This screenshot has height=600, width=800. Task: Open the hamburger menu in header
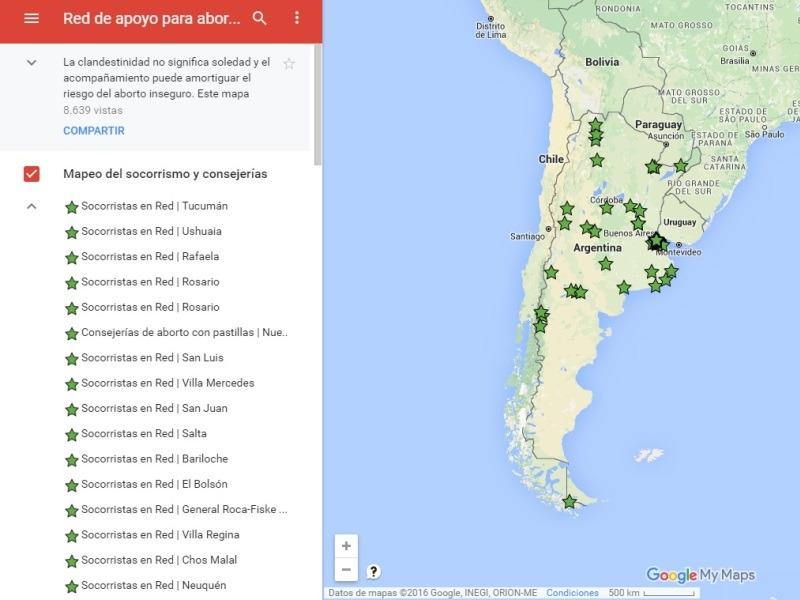31,19
